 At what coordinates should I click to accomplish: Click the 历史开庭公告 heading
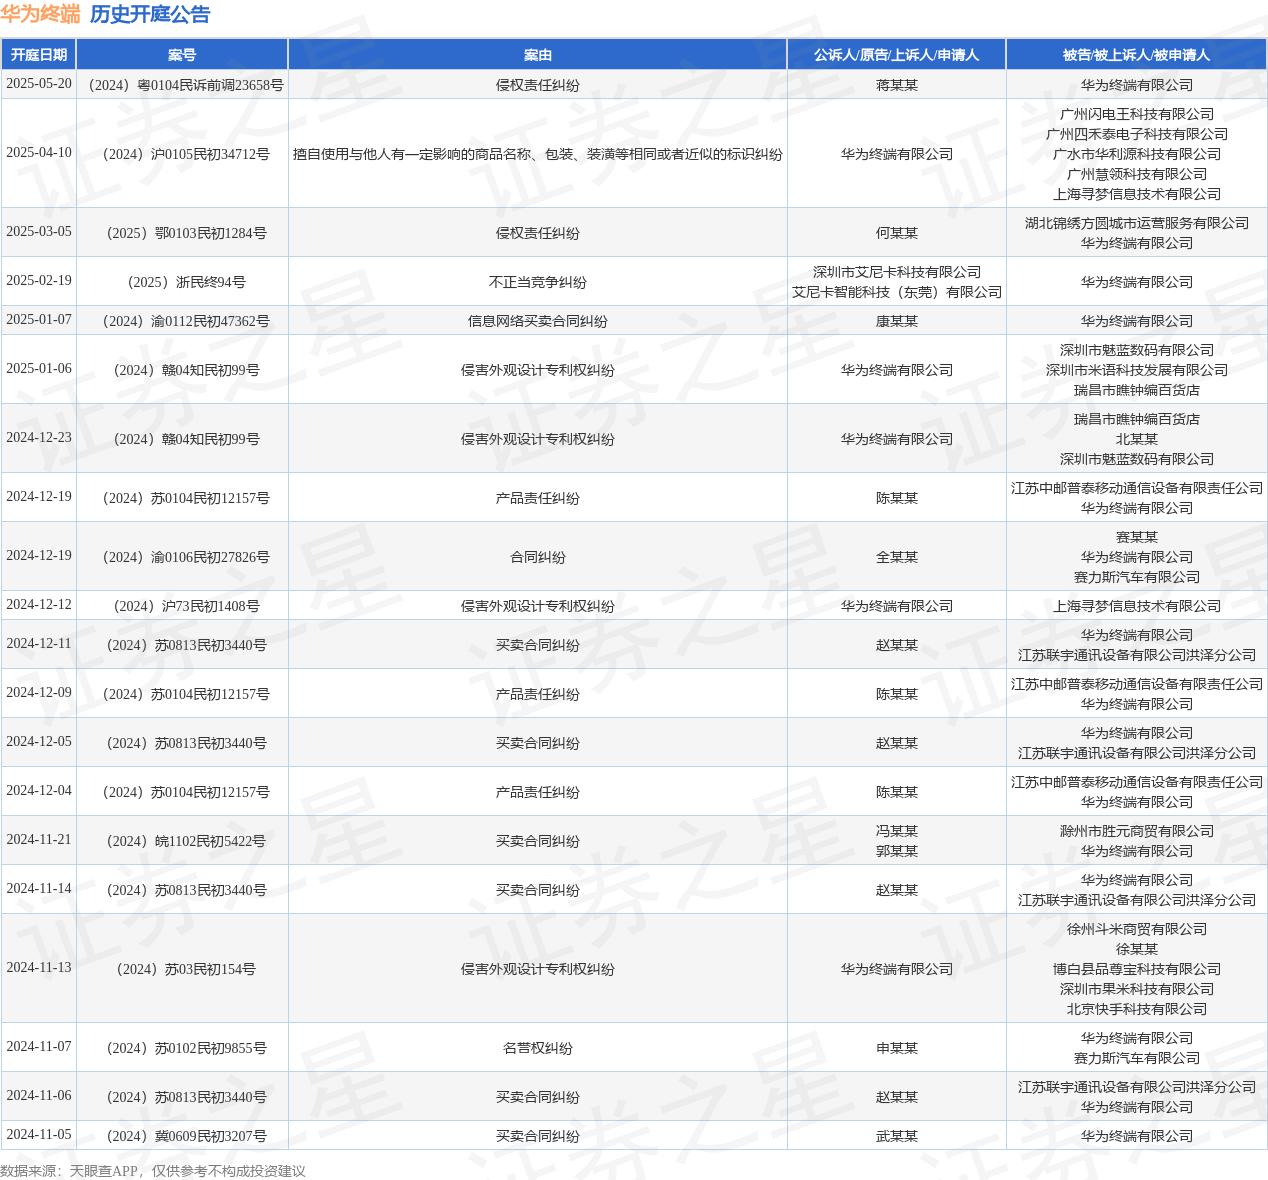pyautogui.click(x=150, y=14)
